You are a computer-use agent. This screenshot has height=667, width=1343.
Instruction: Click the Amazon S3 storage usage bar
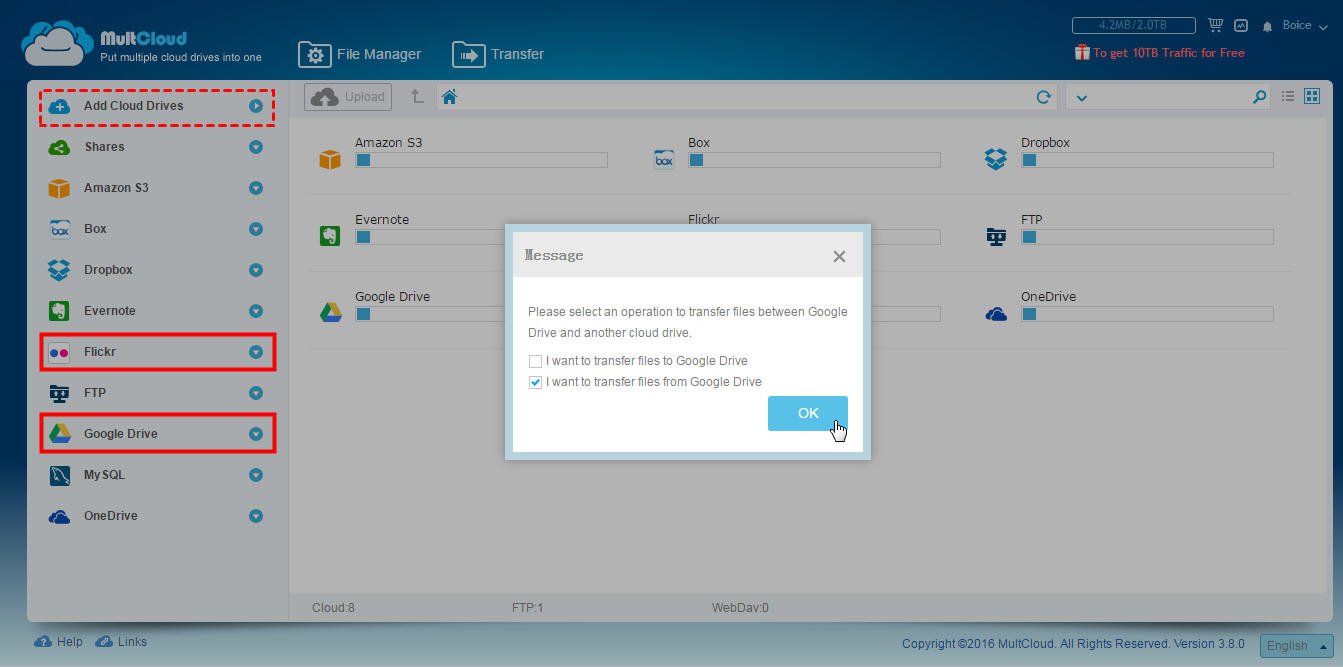(x=481, y=160)
